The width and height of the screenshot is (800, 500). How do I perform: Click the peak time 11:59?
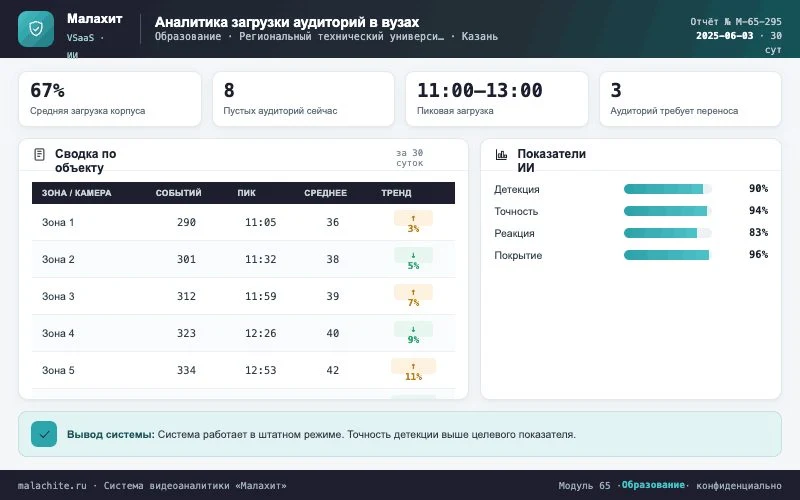pos(261,296)
